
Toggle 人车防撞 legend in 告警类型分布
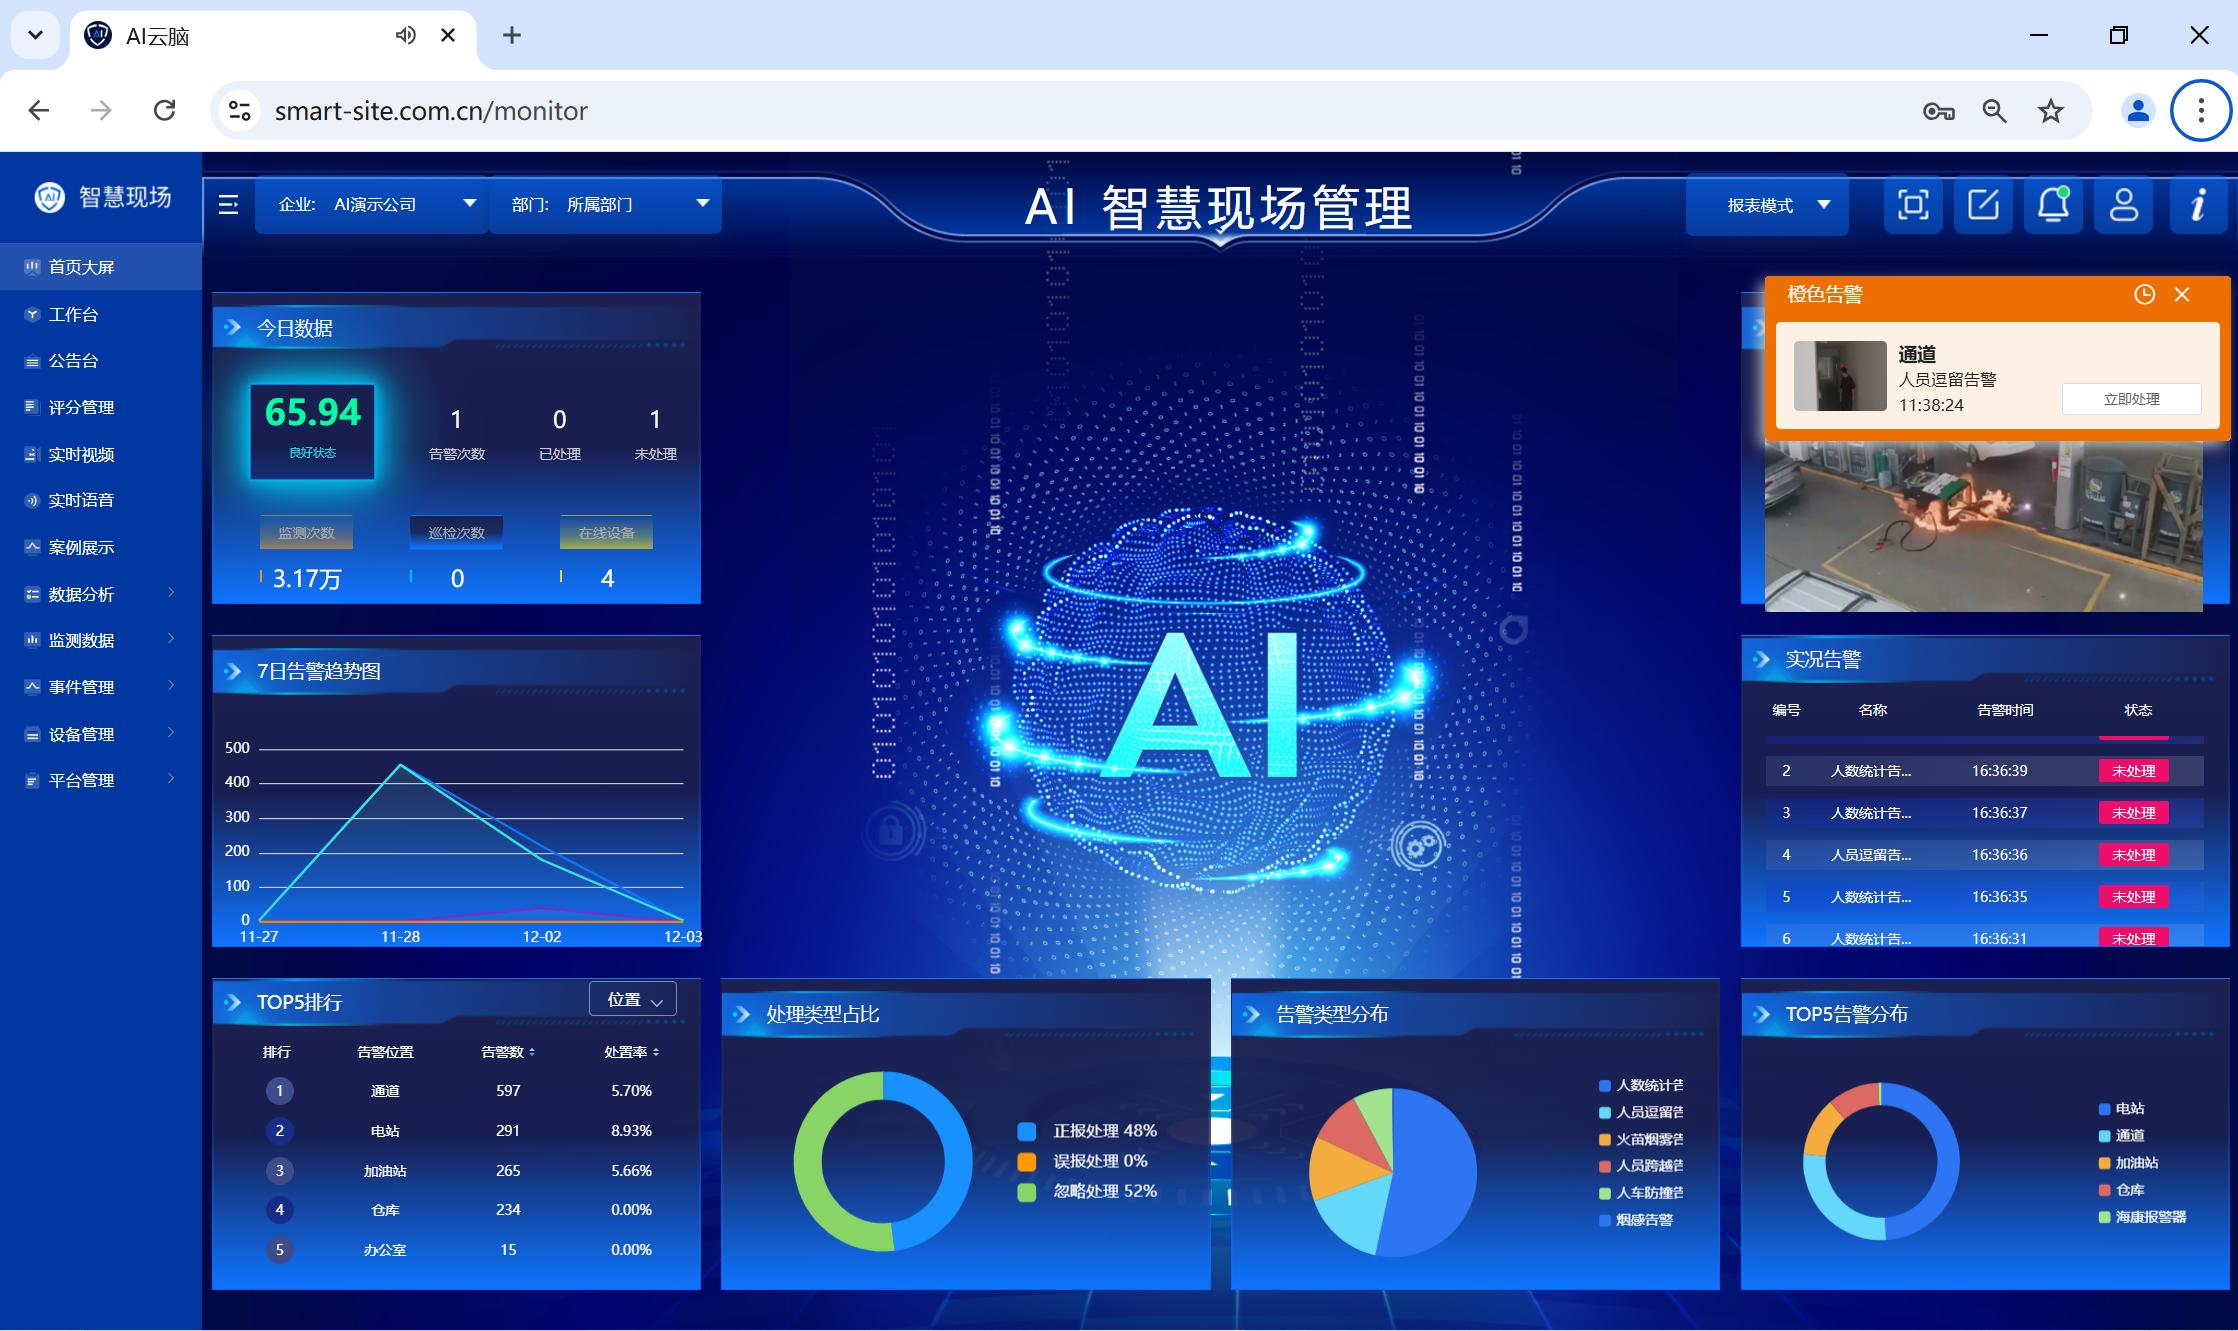1641,1193
